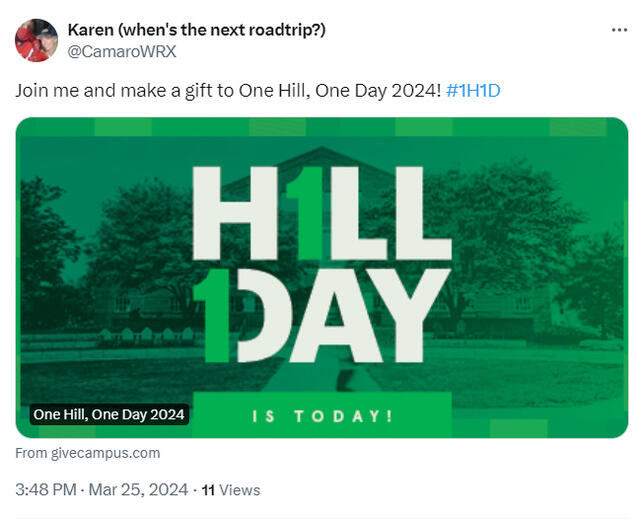Click the large DAY lettering in image
This screenshot has width=640, height=519.
click(344, 315)
